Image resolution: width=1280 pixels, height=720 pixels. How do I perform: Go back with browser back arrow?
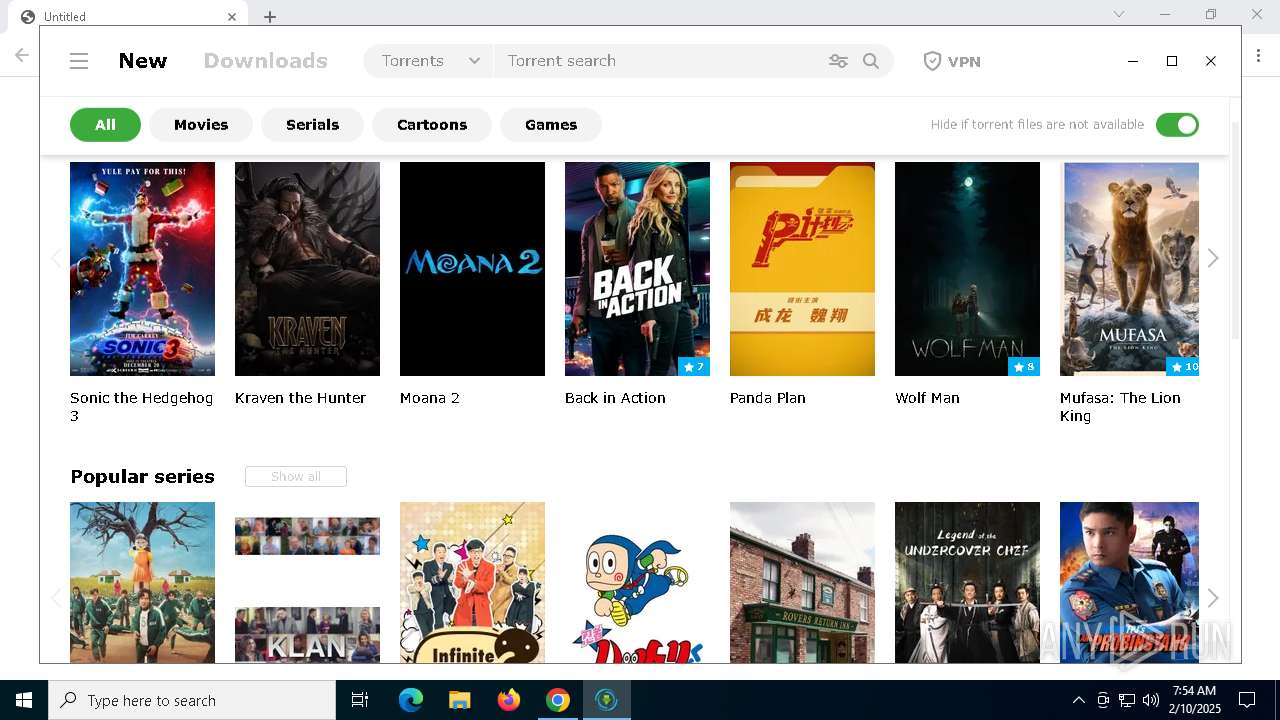tap(21, 56)
